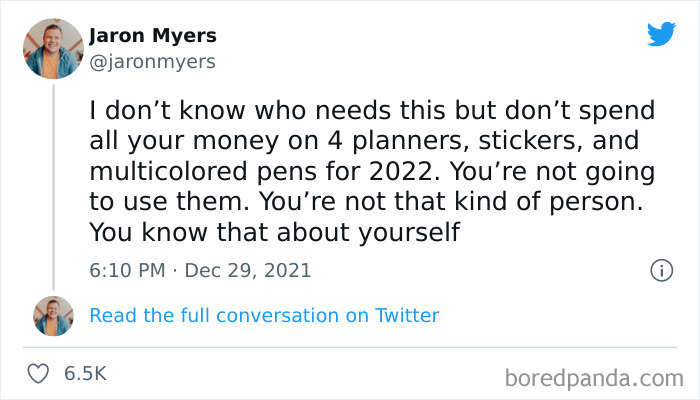Open Read the full conversation on Twitter
This screenshot has width=700, height=400.
tap(264, 316)
